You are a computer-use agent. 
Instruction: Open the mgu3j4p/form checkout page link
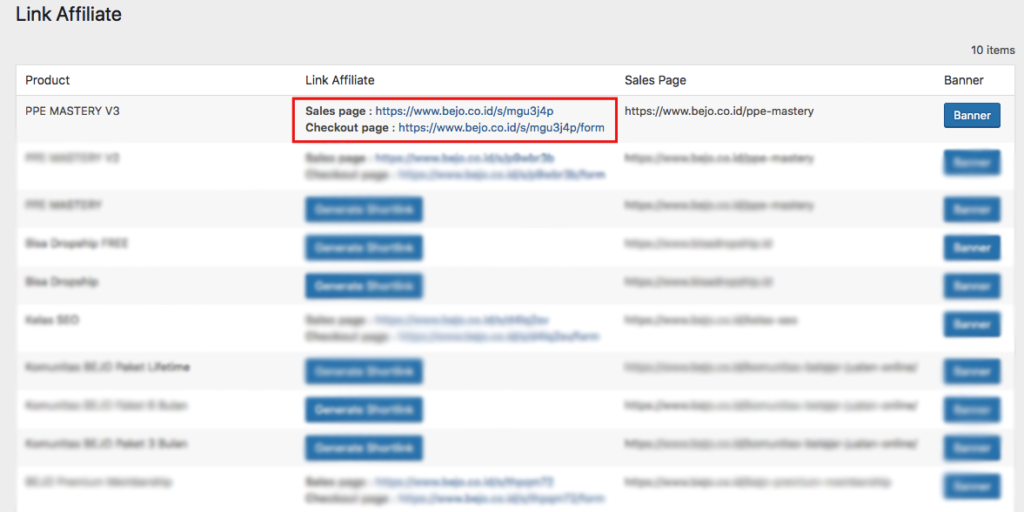click(x=501, y=128)
